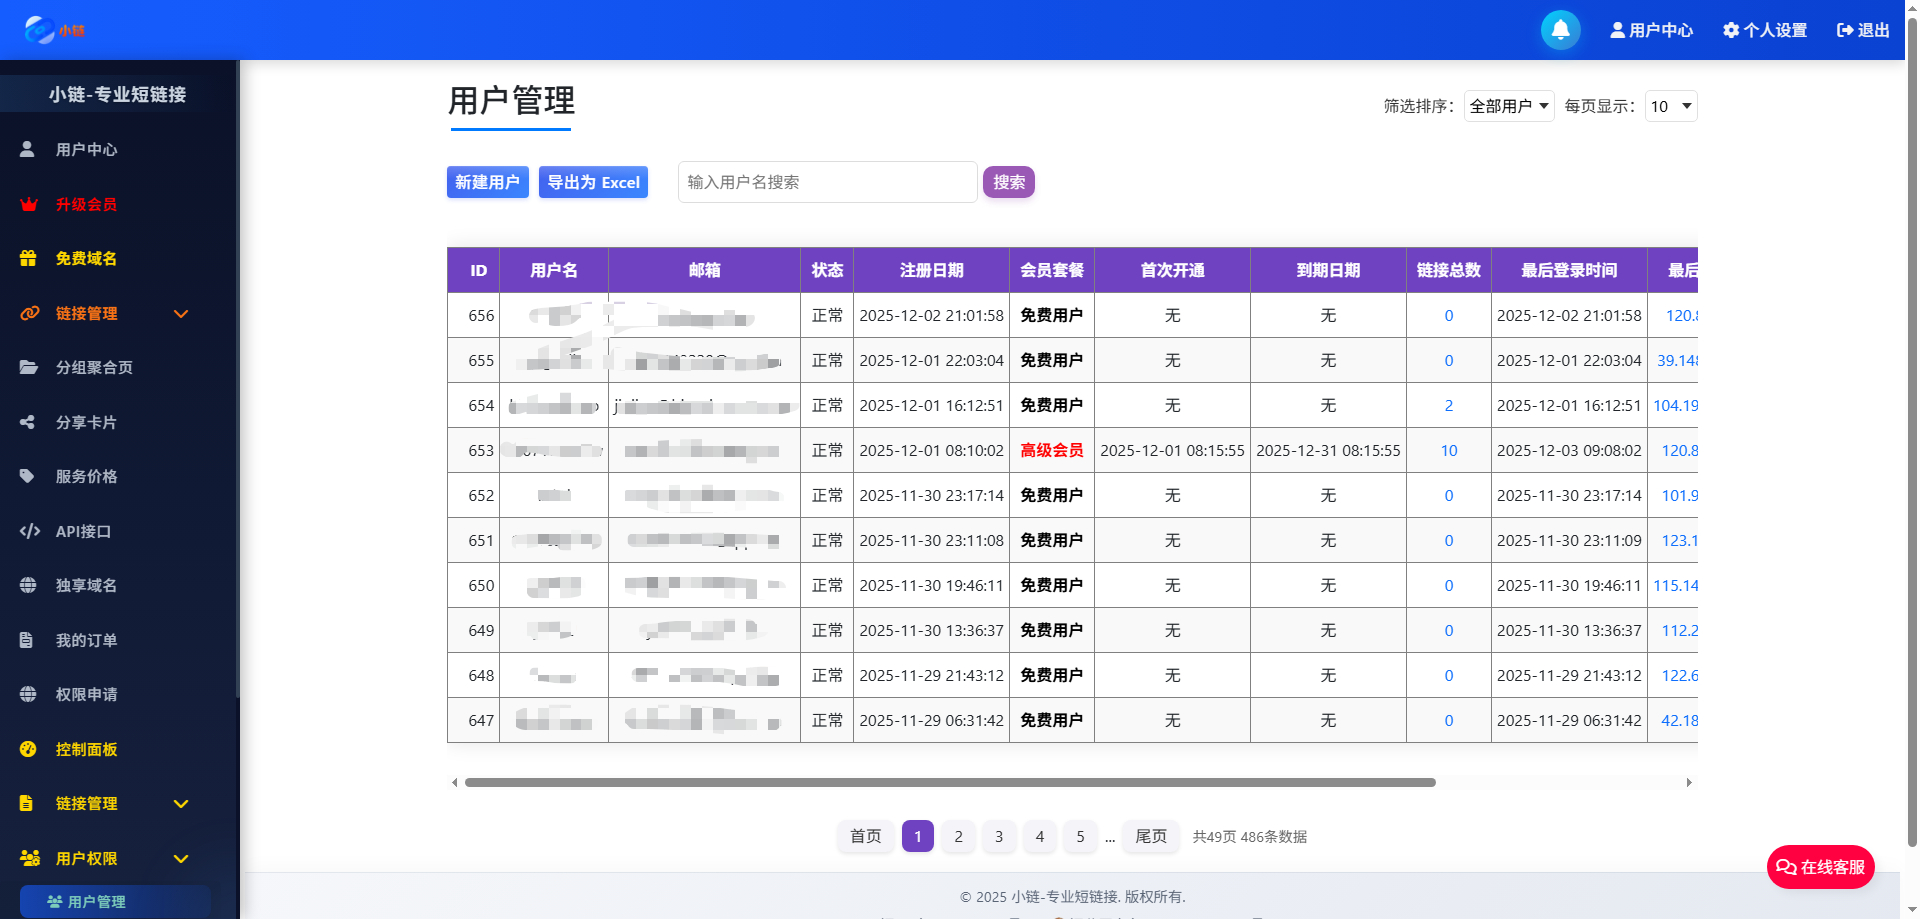Open 分组聚合页 using its folder icon
This screenshot has height=919, width=1920.
pos(27,367)
